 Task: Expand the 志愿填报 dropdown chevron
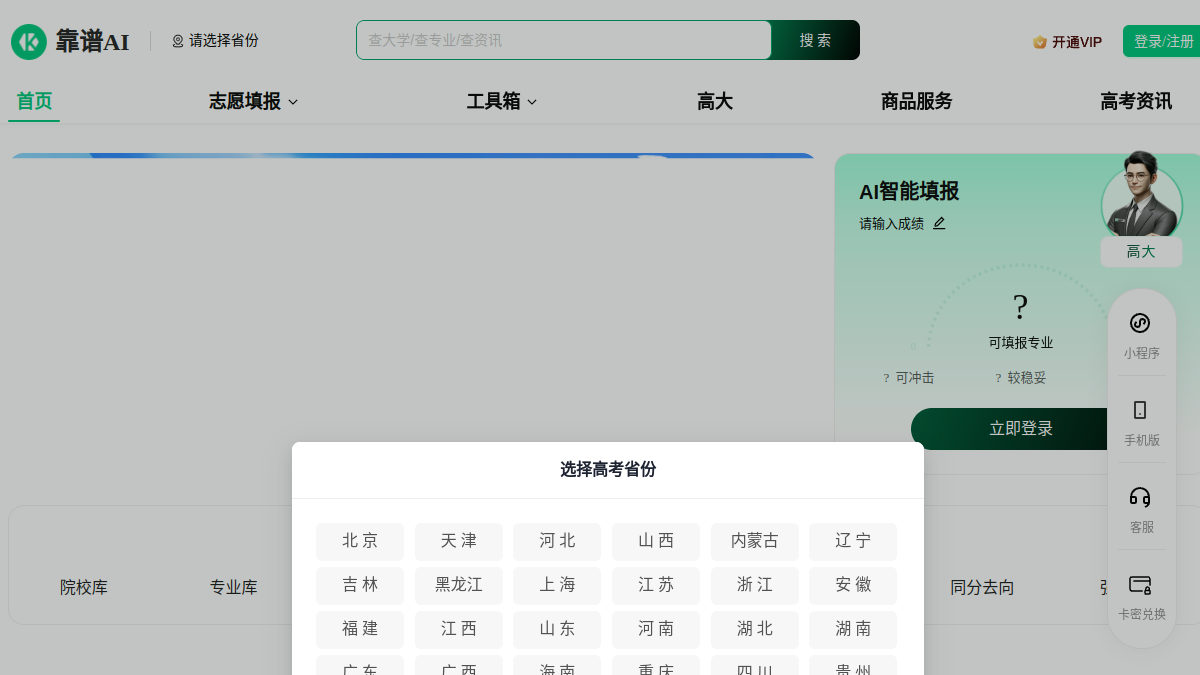pos(293,102)
